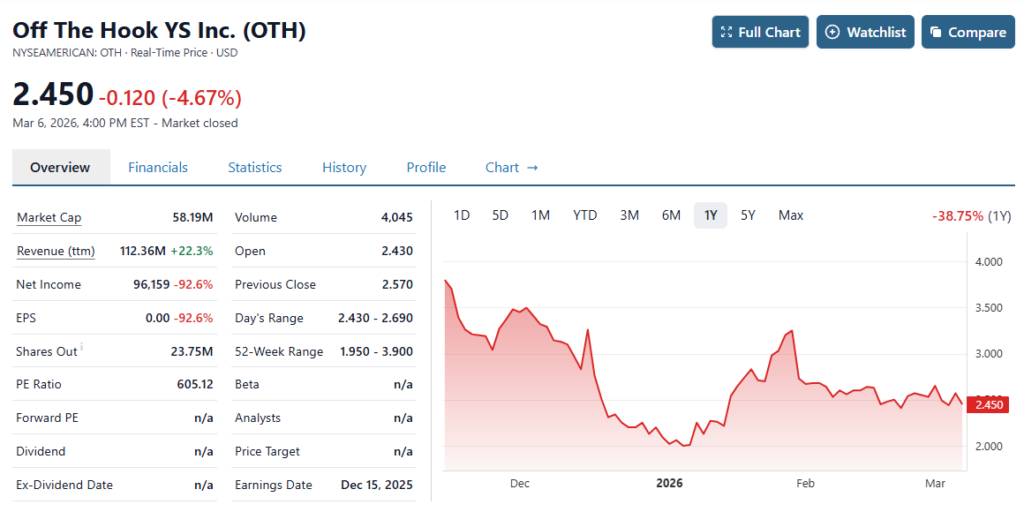Set chart range to 1D
Viewport: 1024px width, 512px height.
pos(462,215)
